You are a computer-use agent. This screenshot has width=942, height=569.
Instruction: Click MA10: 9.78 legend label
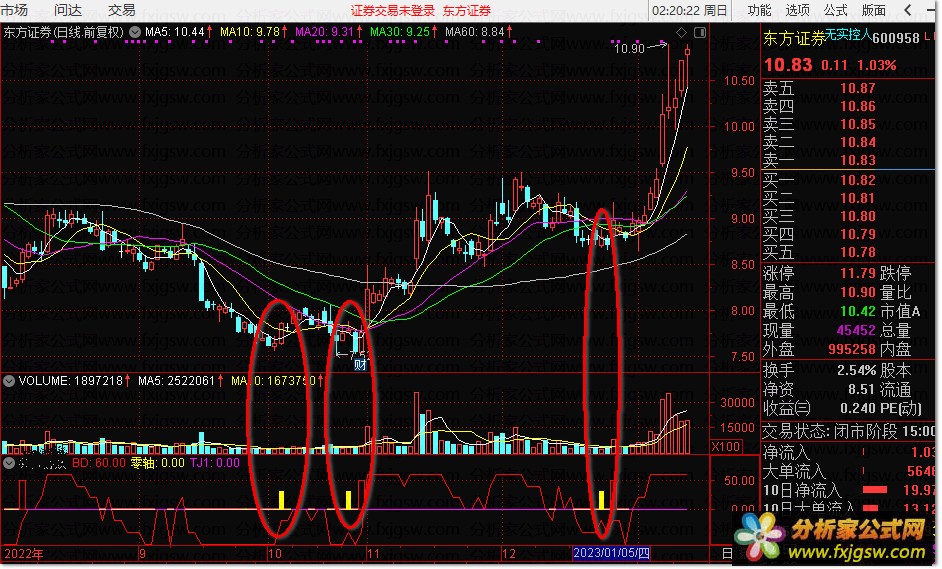tap(250, 32)
